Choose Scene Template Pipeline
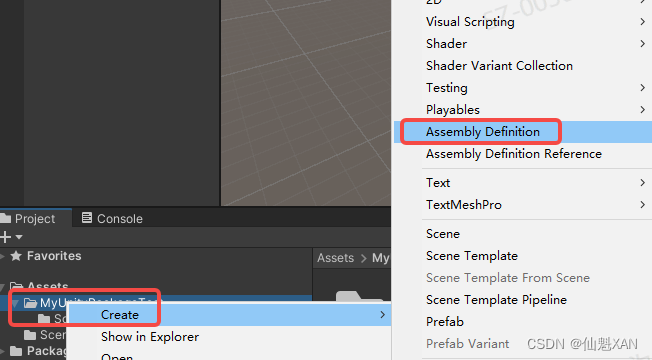Image resolution: width=652 pixels, height=360 pixels. [523, 300]
